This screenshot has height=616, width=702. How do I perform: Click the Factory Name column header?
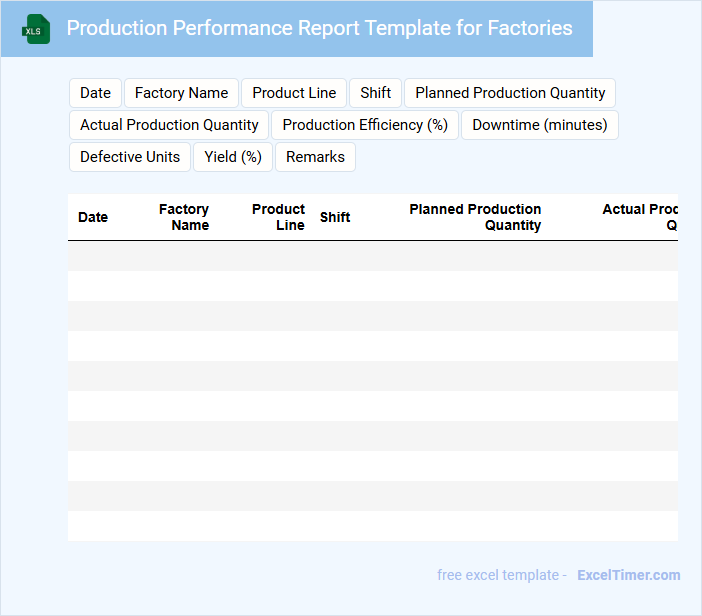coord(184,217)
